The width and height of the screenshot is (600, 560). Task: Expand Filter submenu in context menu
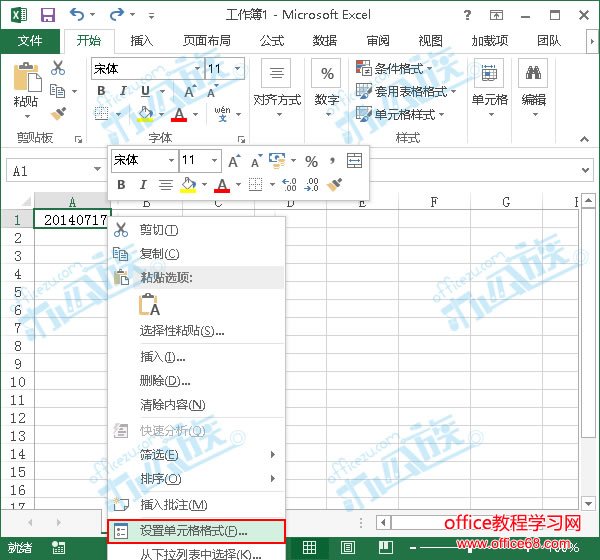pos(197,455)
